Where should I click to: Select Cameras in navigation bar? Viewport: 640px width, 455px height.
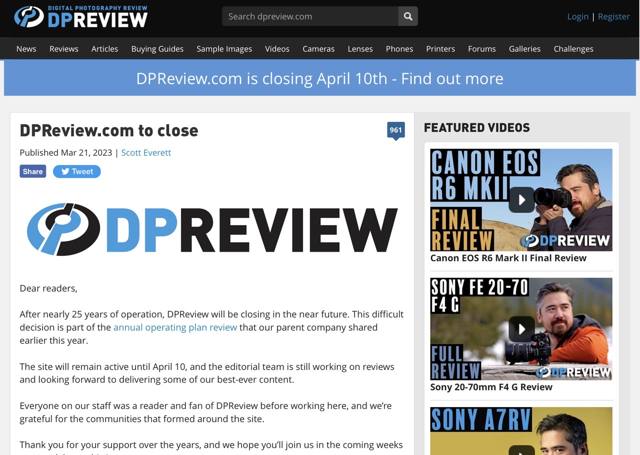tap(319, 48)
